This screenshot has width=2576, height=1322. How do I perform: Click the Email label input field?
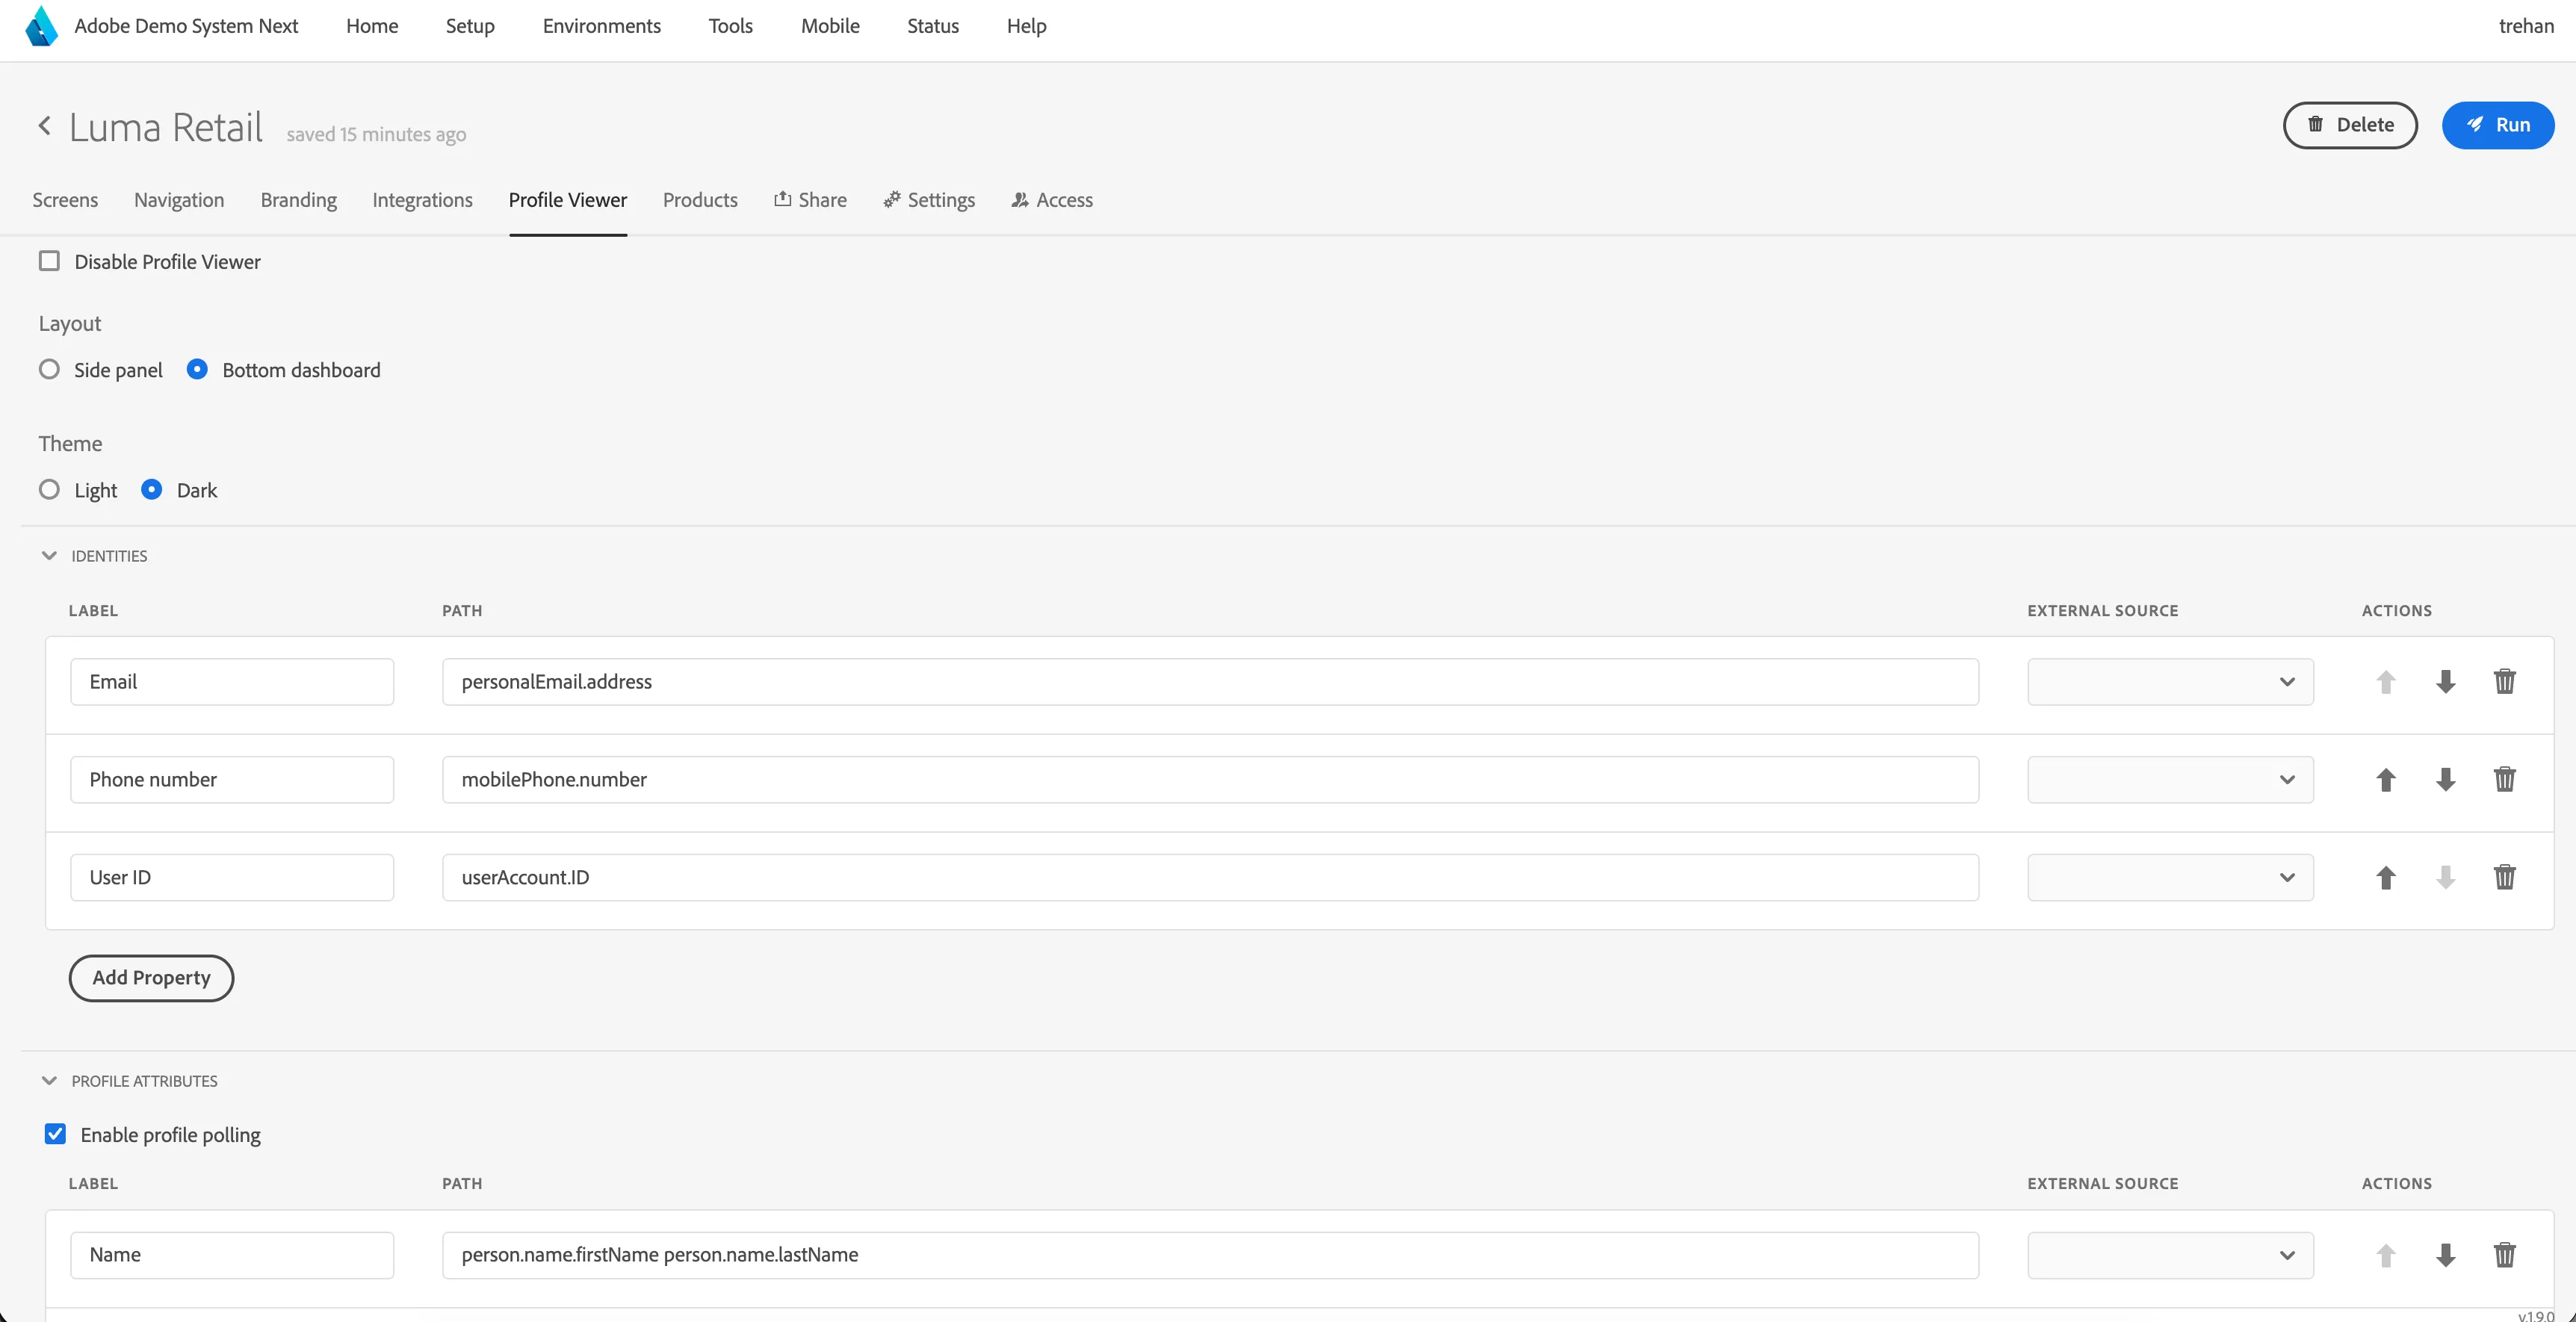click(x=232, y=682)
